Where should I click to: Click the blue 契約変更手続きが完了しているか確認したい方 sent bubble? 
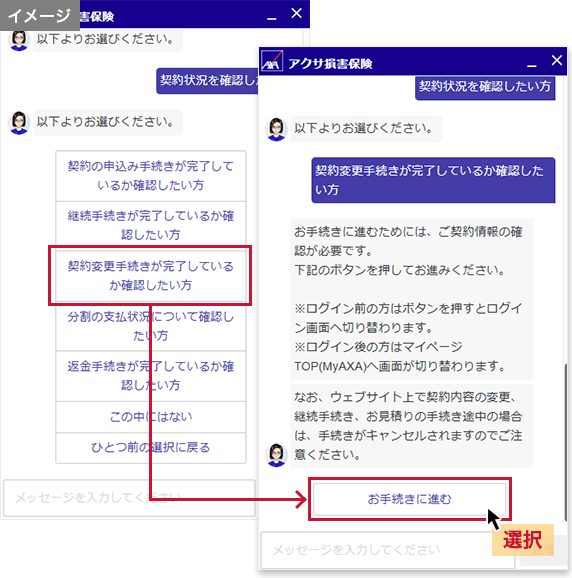[433, 180]
